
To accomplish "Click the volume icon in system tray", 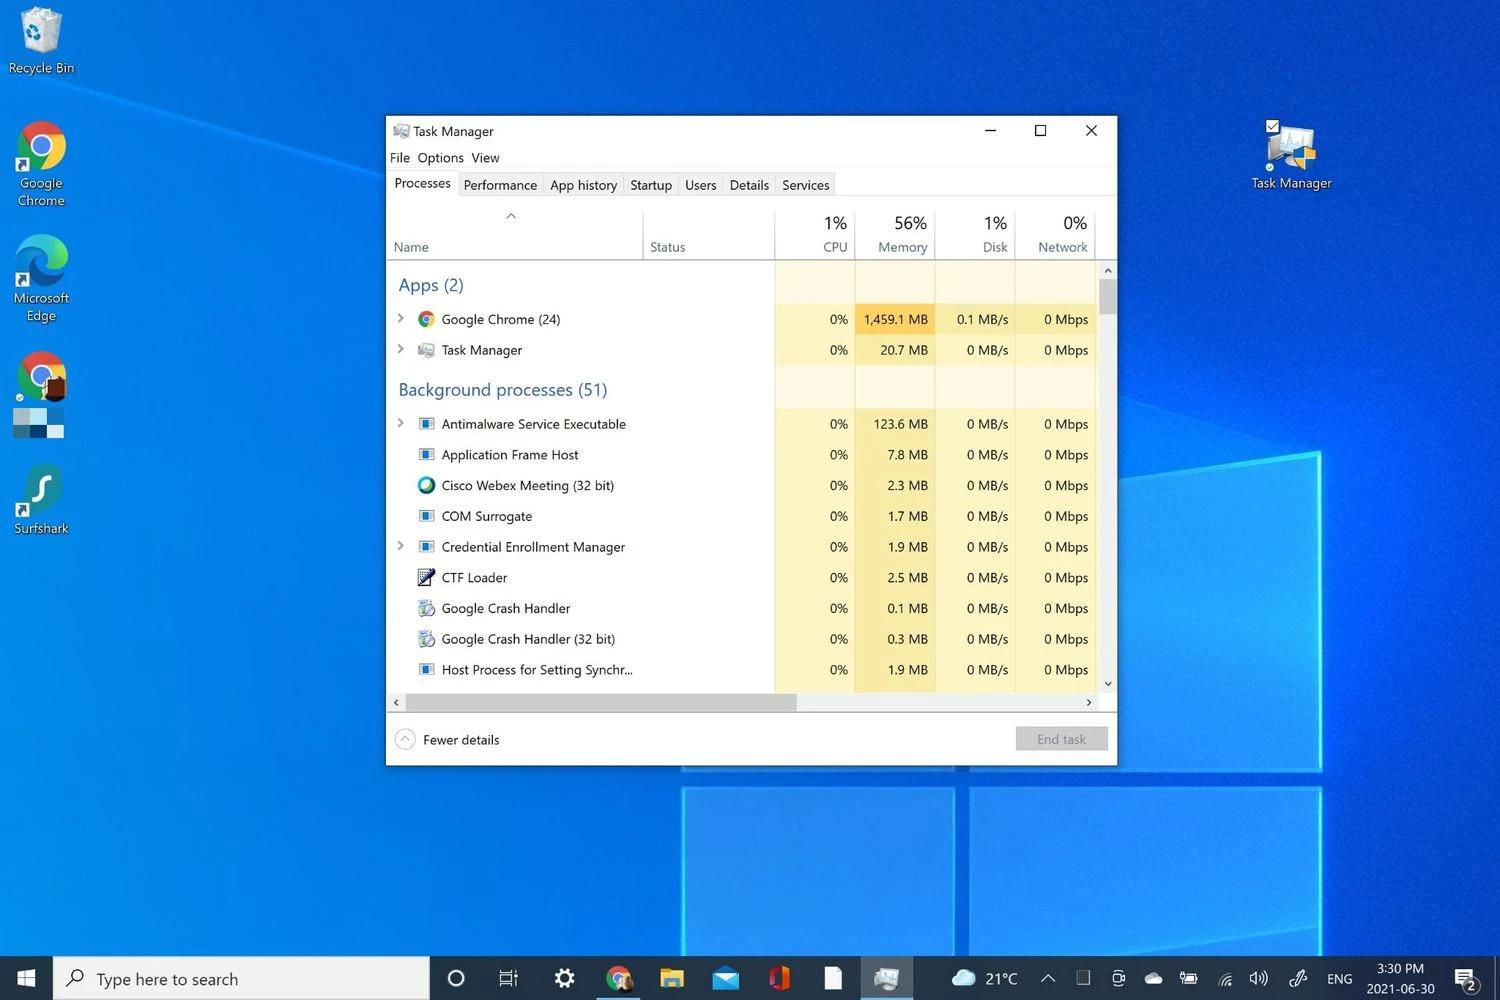I will (1259, 978).
